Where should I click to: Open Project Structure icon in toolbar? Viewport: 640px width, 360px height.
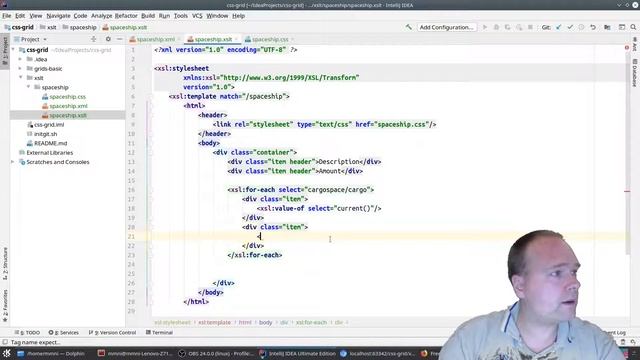(607, 27)
